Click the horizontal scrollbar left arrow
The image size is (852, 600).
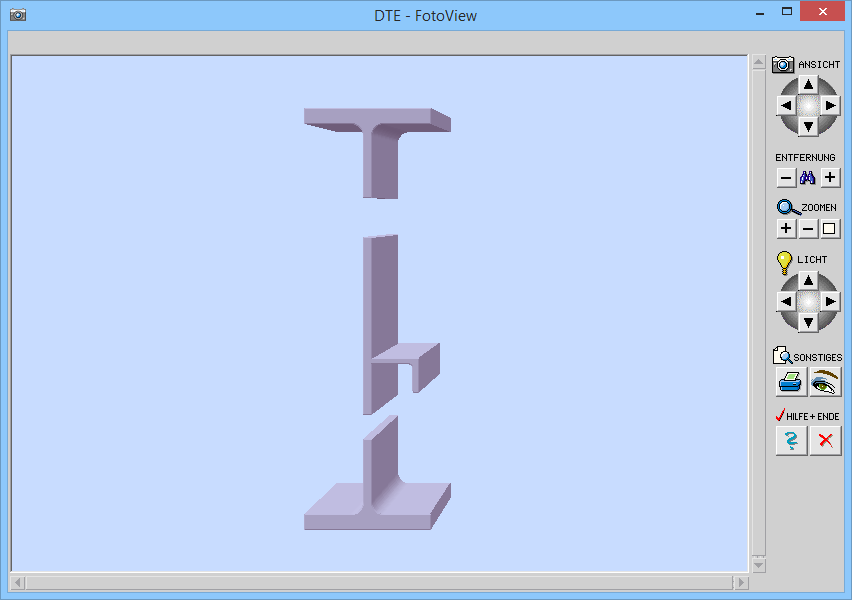tap(18, 582)
